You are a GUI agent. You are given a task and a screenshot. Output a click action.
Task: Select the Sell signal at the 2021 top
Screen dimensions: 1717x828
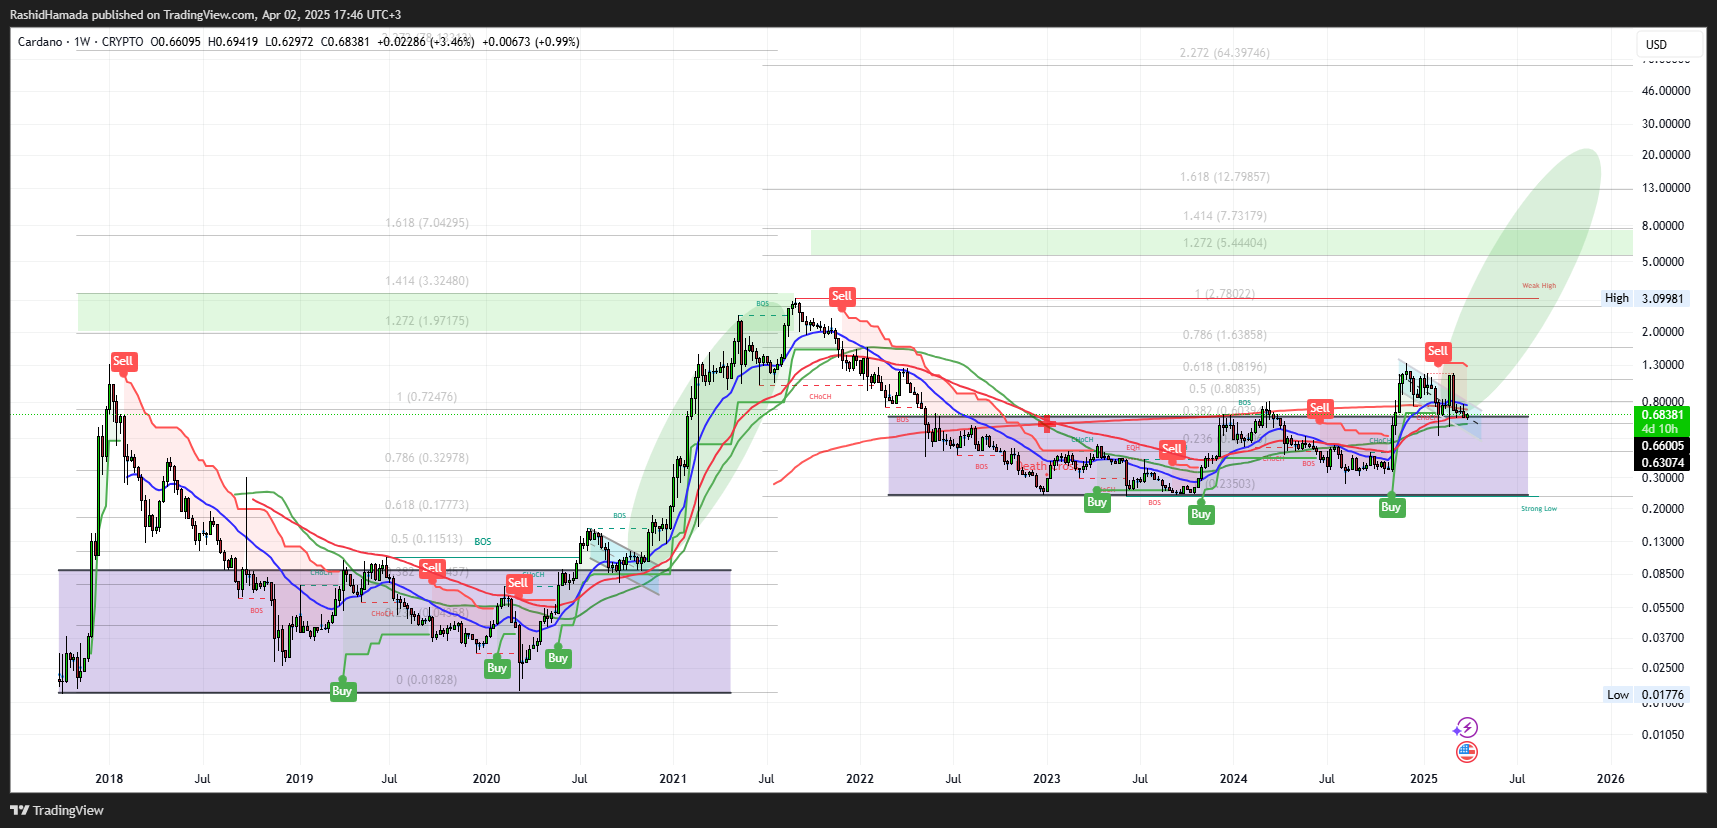pyautogui.click(x=842, y=296)
